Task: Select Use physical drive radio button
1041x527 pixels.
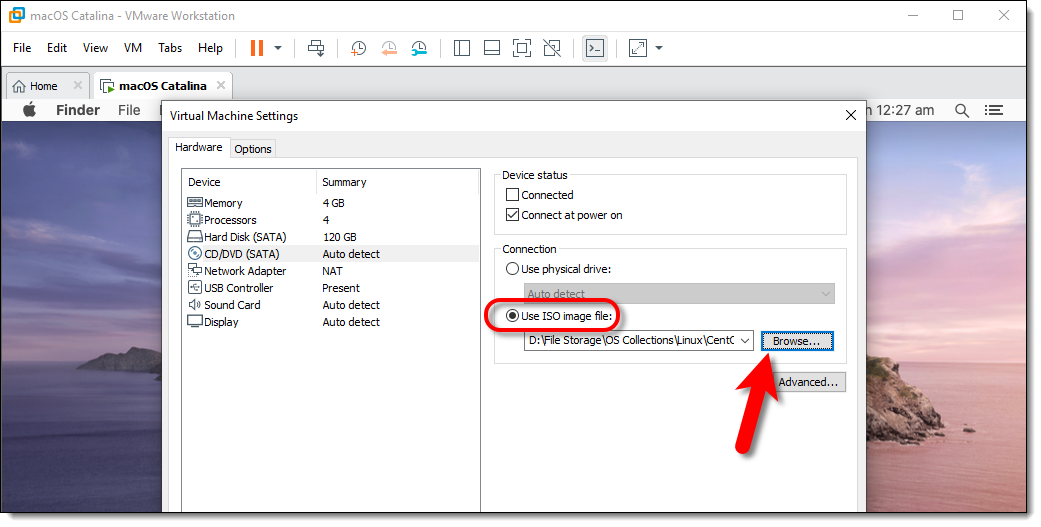Action: pyautogui.click(x=512, y=269)
